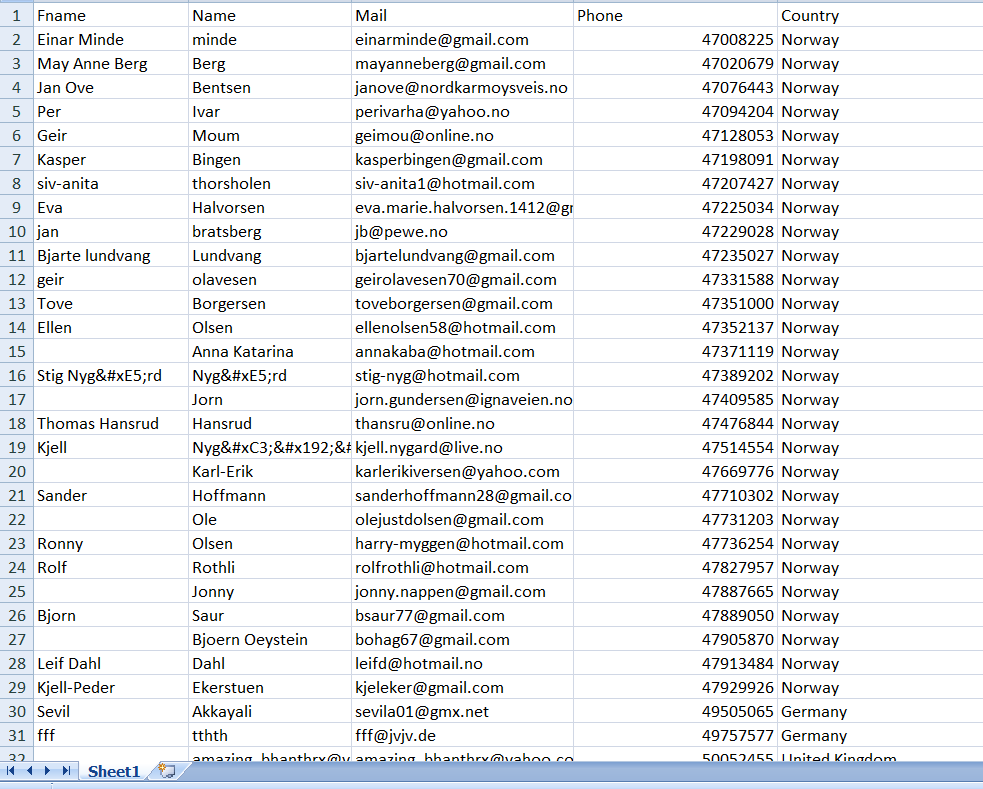983x789 pixels.
Task: Click the cell containing May Anne Berg
Action: pos(111,63)
